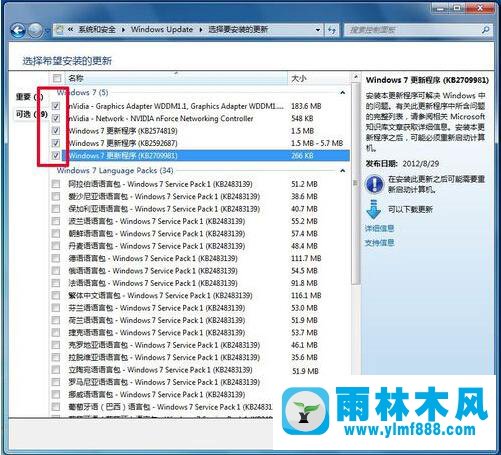This screenshot has width=501, height=455.
Task: Select the 重要 updates tab
Action: click(x=30, y=97)
